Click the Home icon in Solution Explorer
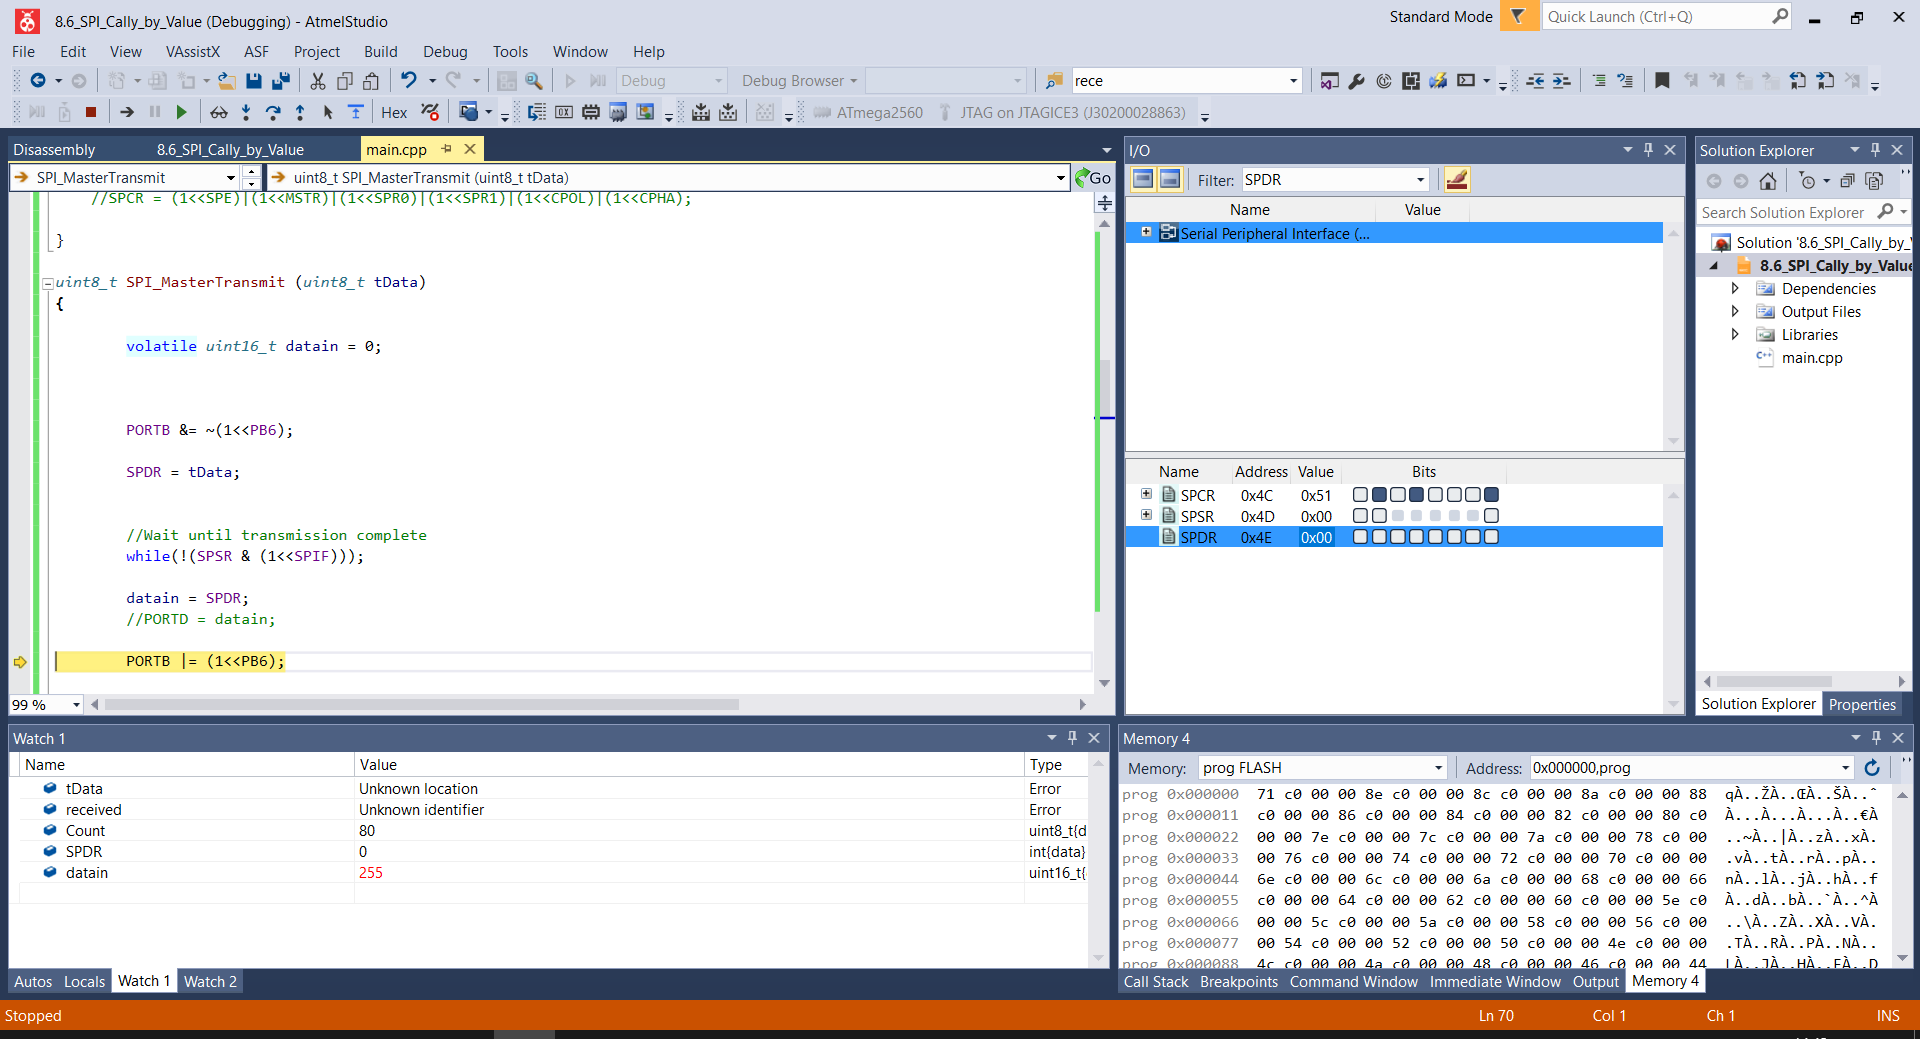The height and width of the screenshot is (1039, 1920). pyautogui.click(x=1768, y=181)
